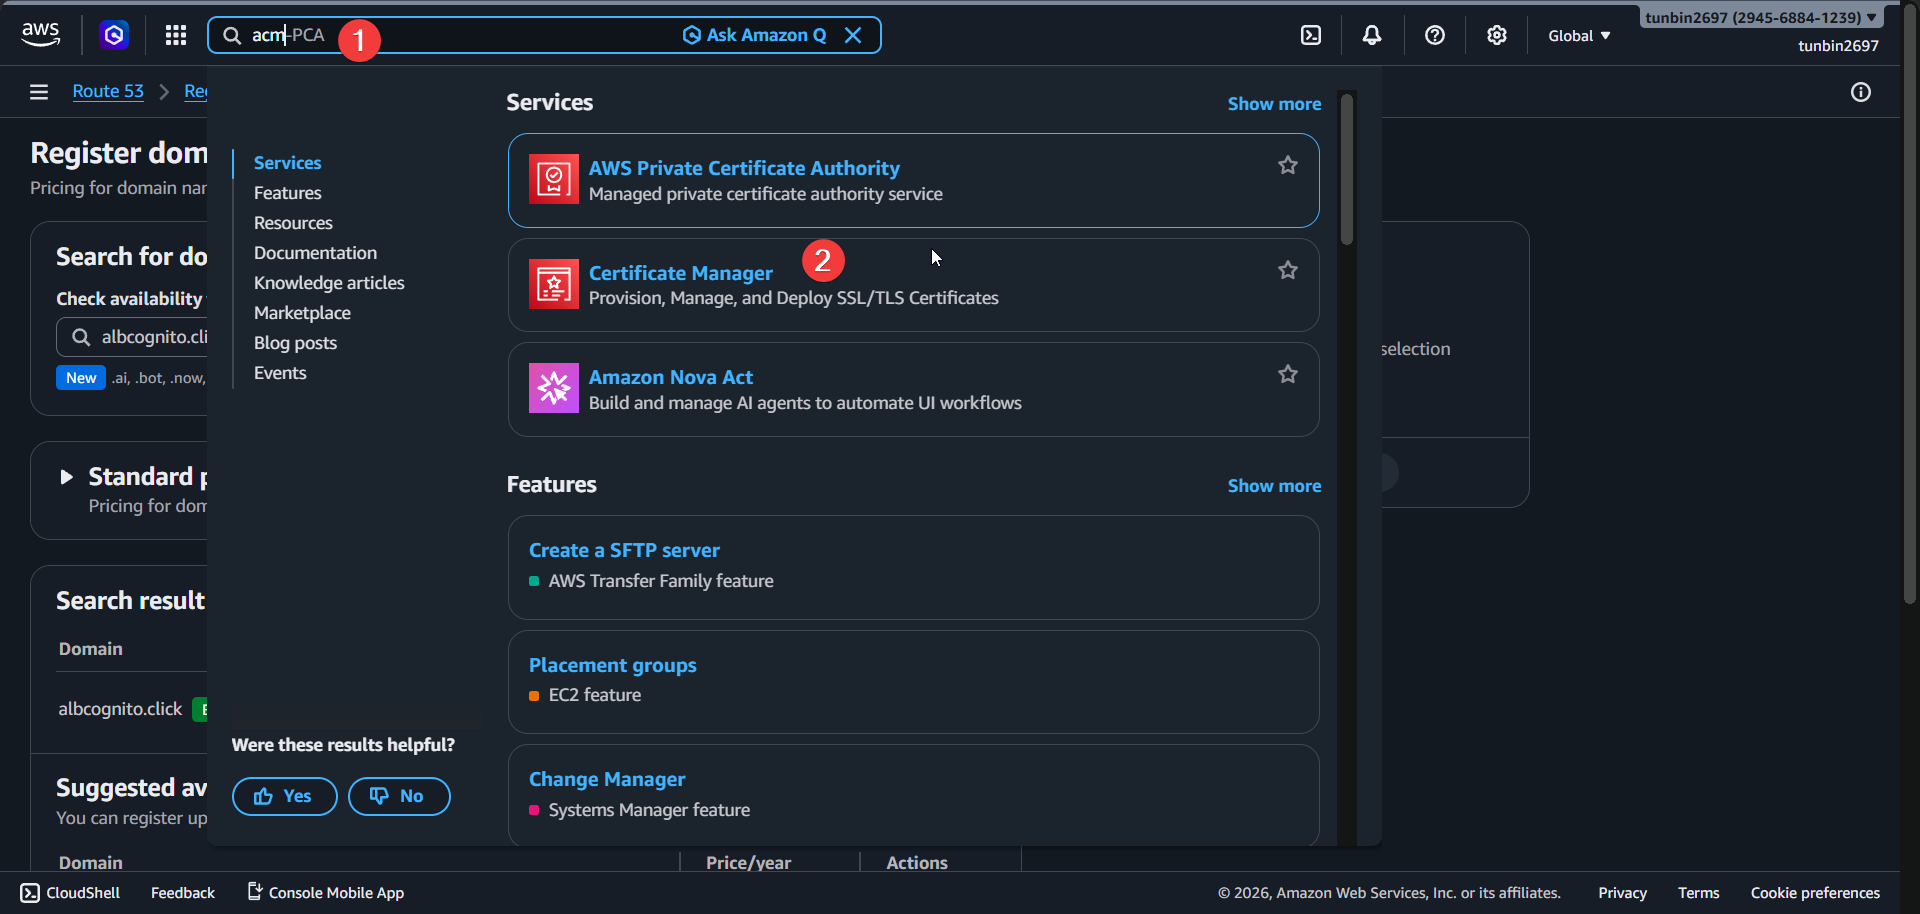Show more Services search results

(x=1274, y=103)
